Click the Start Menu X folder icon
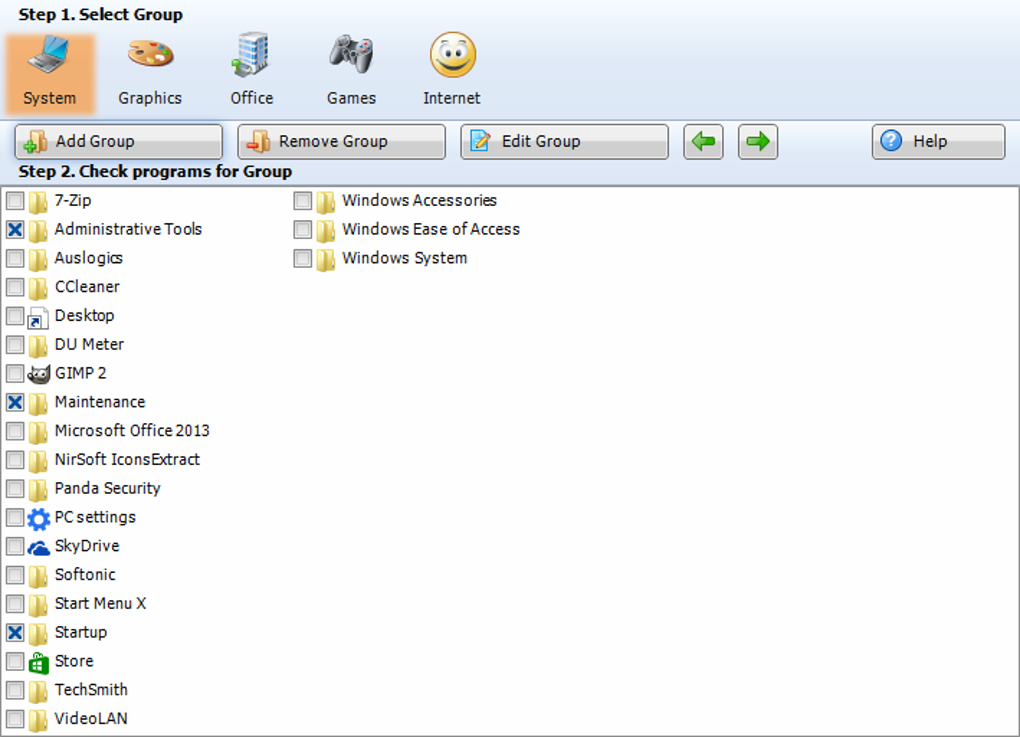The image size is (1020, 737). coord(38,604)
